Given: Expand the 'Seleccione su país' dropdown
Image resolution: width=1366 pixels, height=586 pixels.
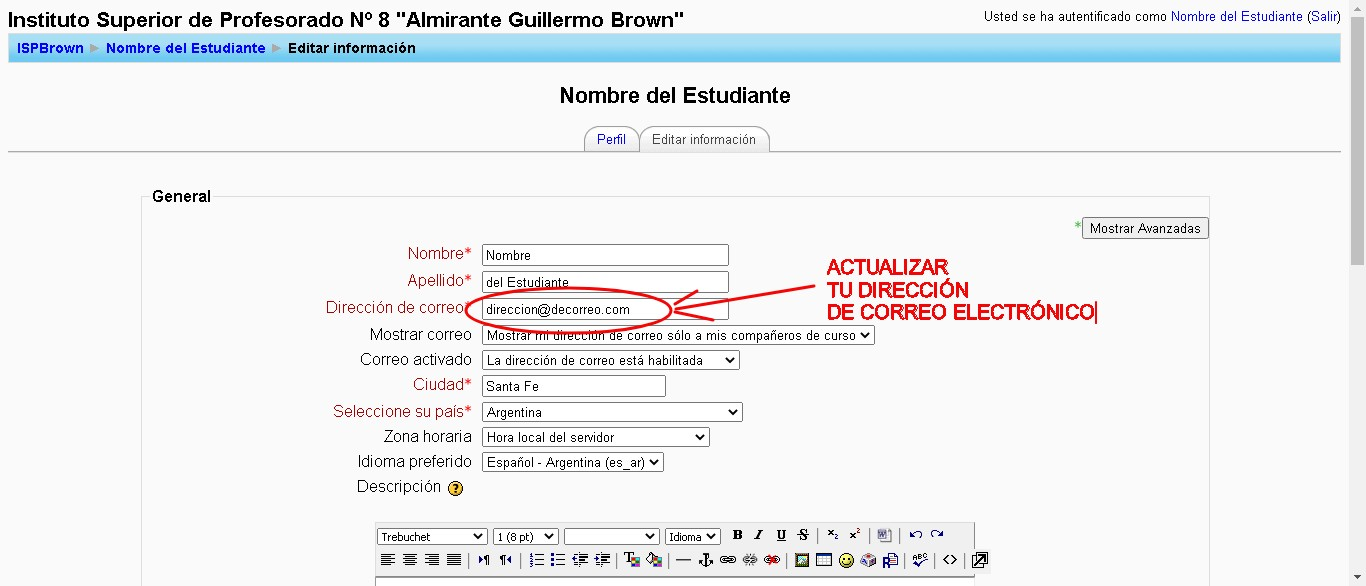Looking at the screenshot, I should 612,412.
